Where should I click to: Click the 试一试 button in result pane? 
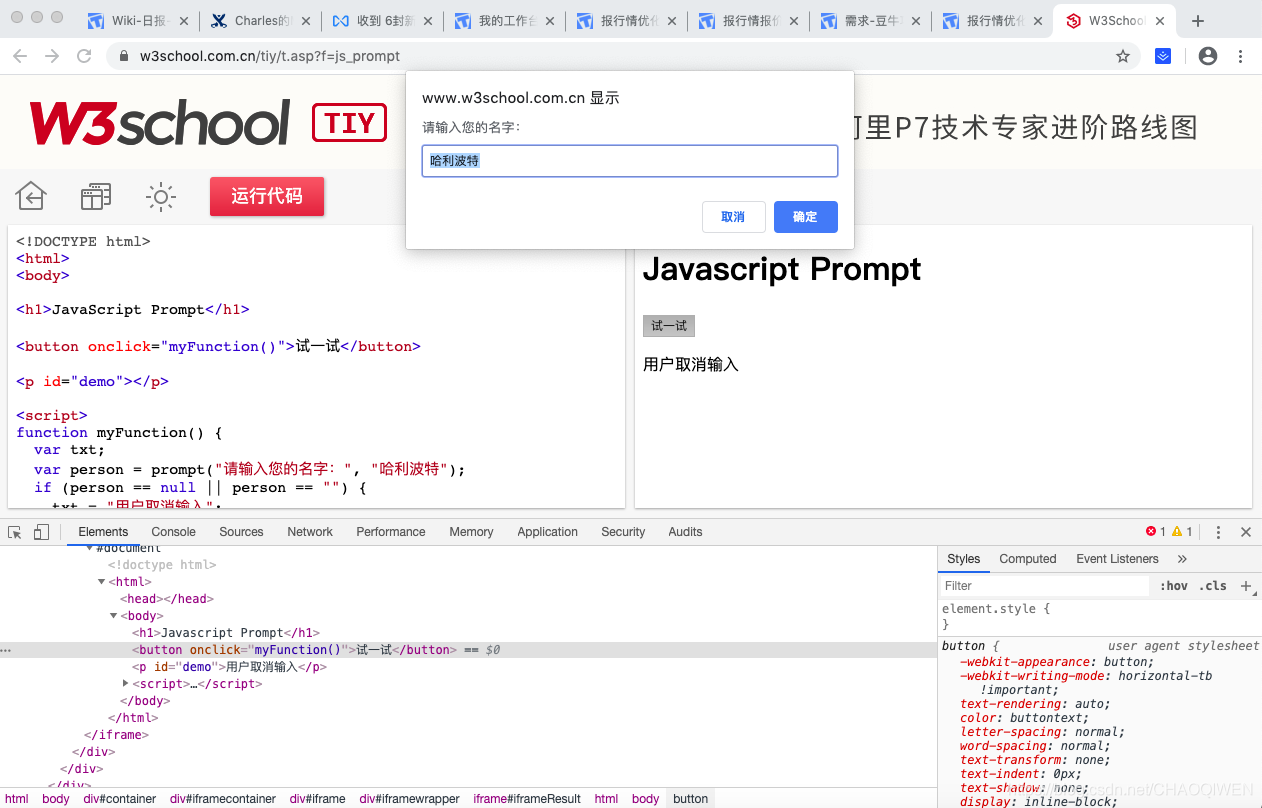point(669,326)
